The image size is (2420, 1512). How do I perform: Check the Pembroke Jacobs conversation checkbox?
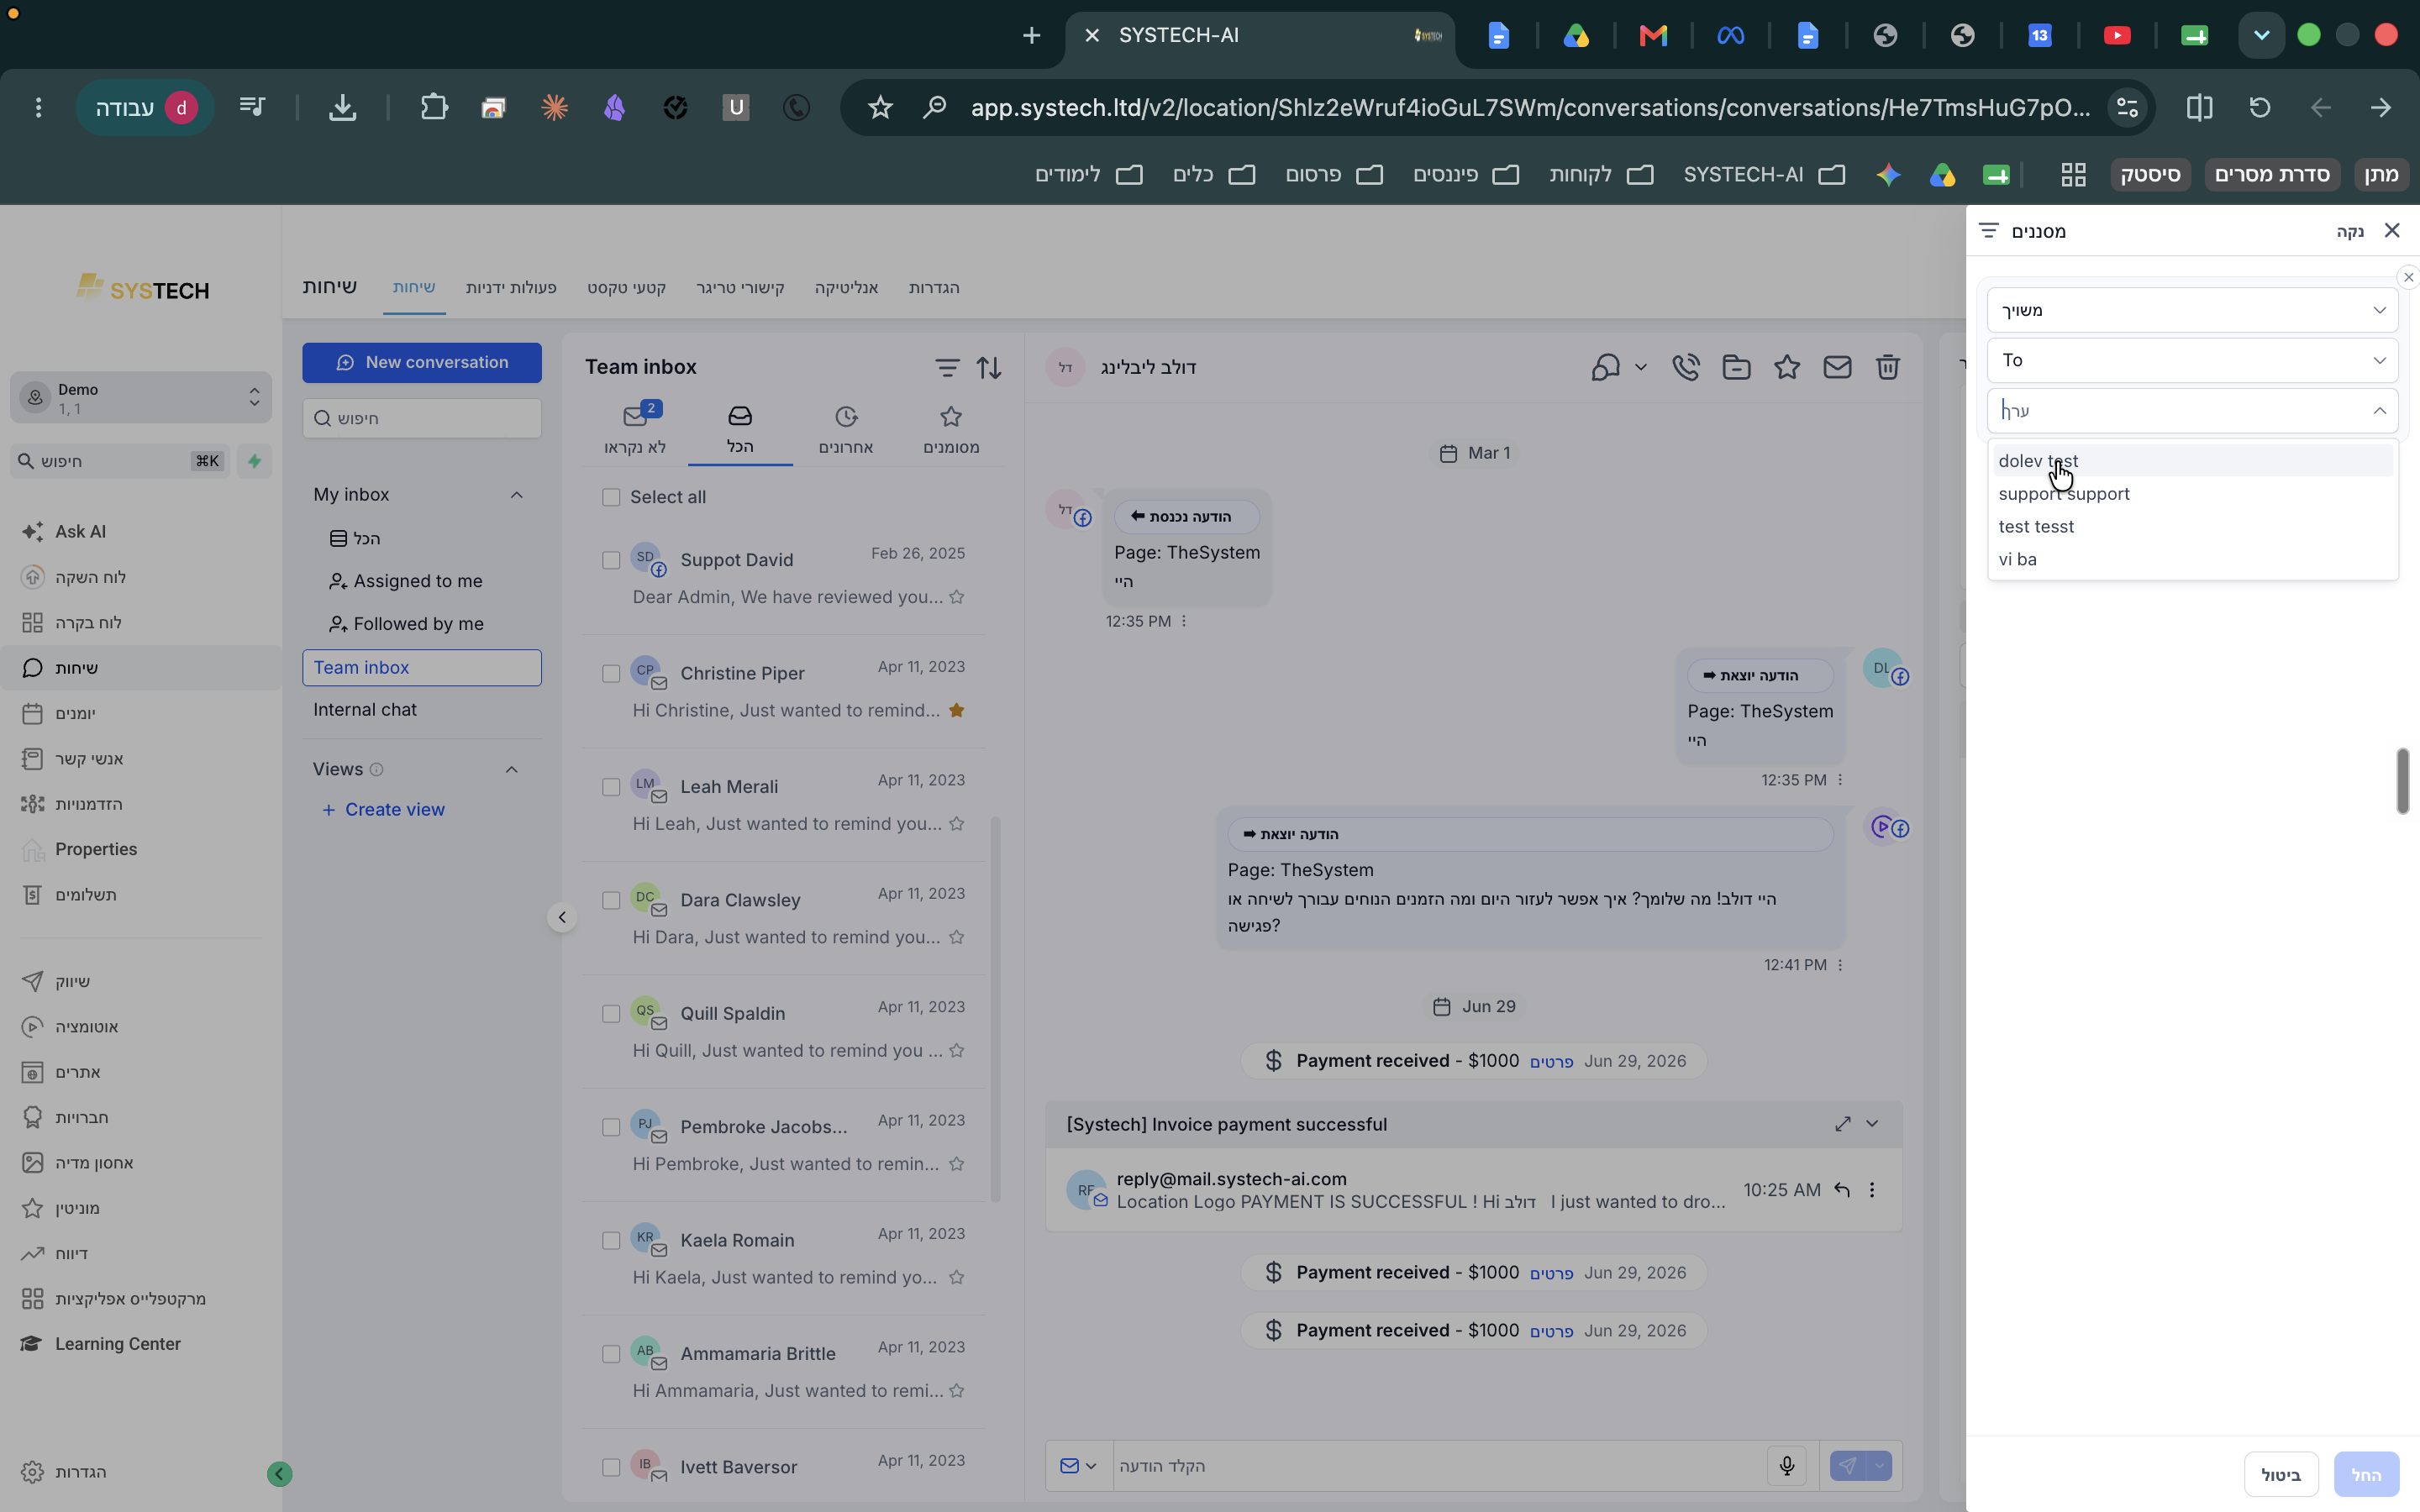click(x=611, y=1128)
